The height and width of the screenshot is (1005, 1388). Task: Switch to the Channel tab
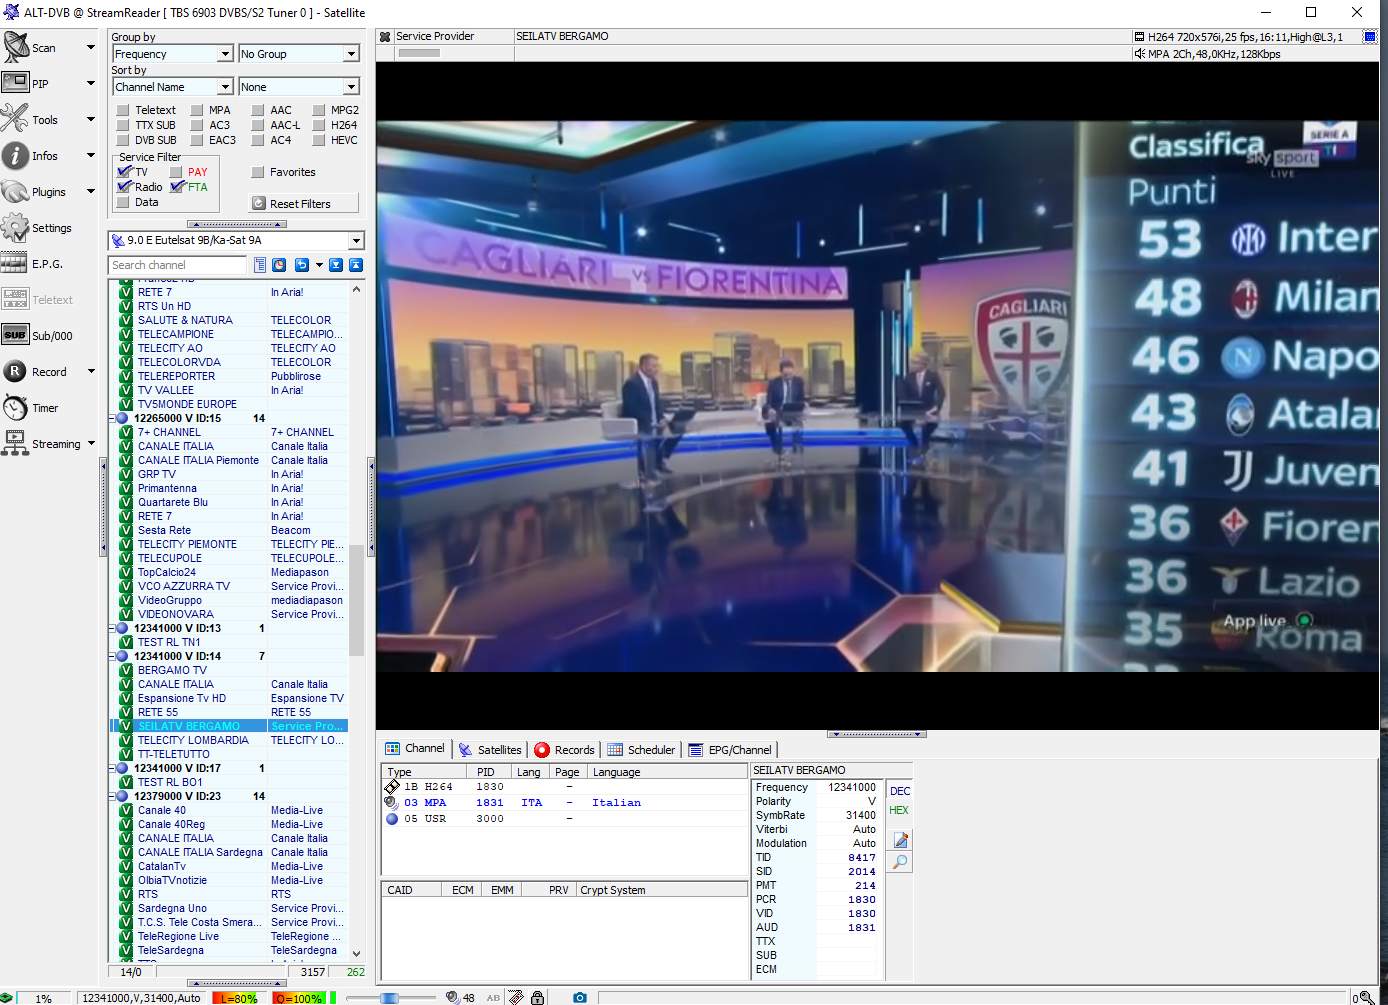(x=416, y=749)
